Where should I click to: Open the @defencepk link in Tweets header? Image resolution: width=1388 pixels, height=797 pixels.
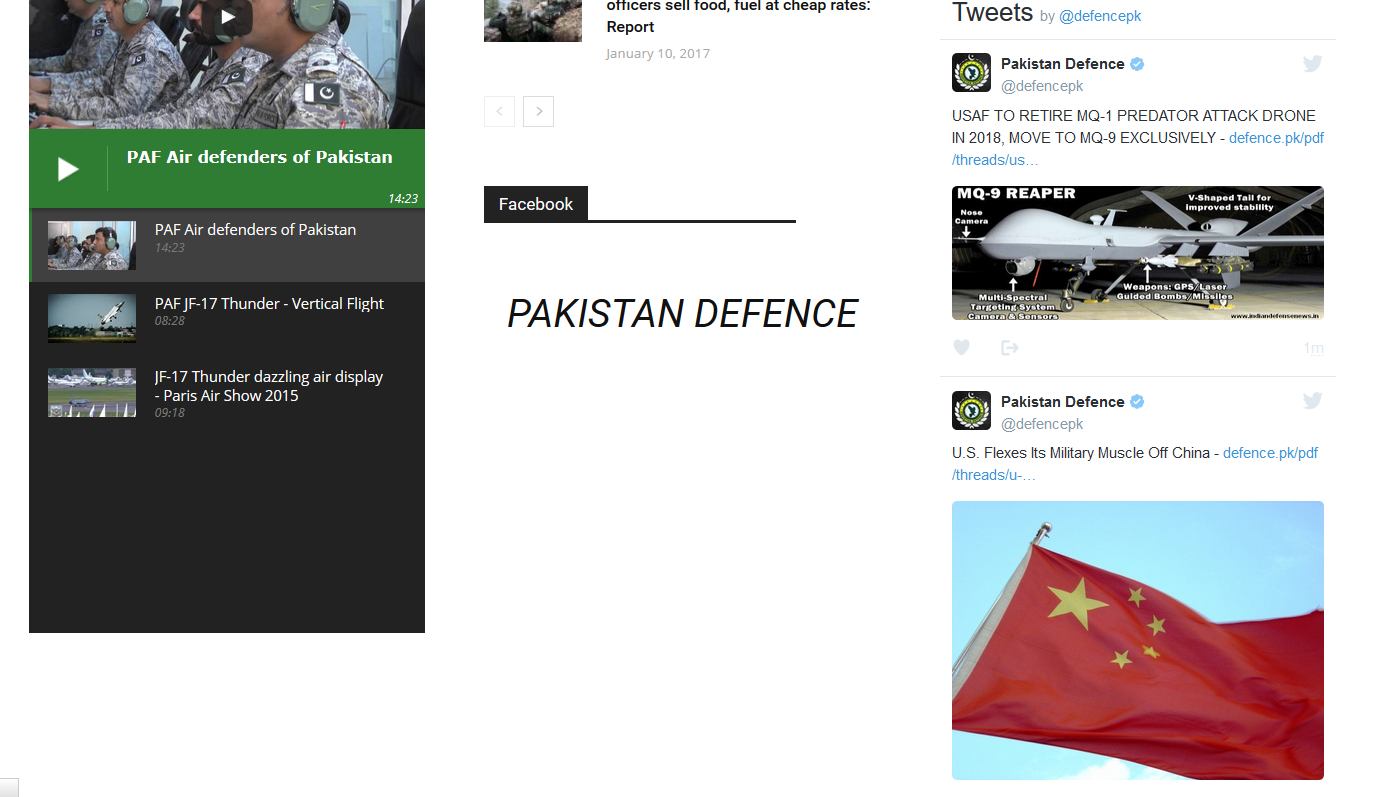1100,16
